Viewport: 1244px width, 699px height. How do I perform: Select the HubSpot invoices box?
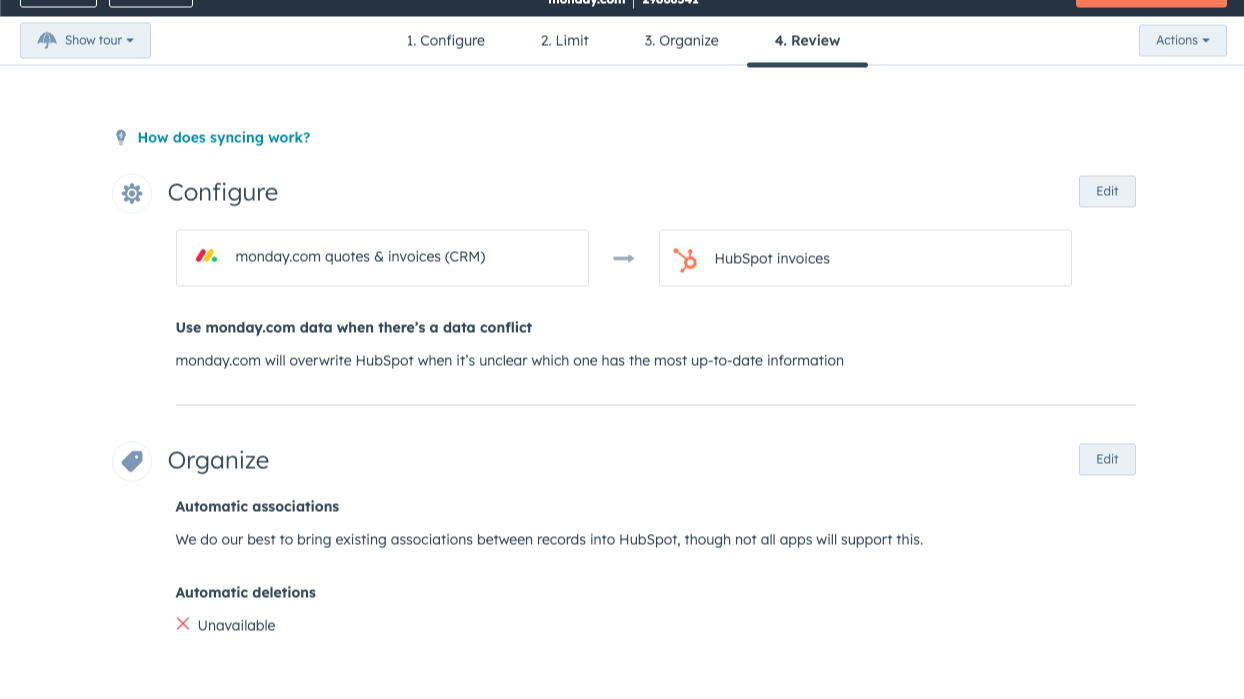865,259
